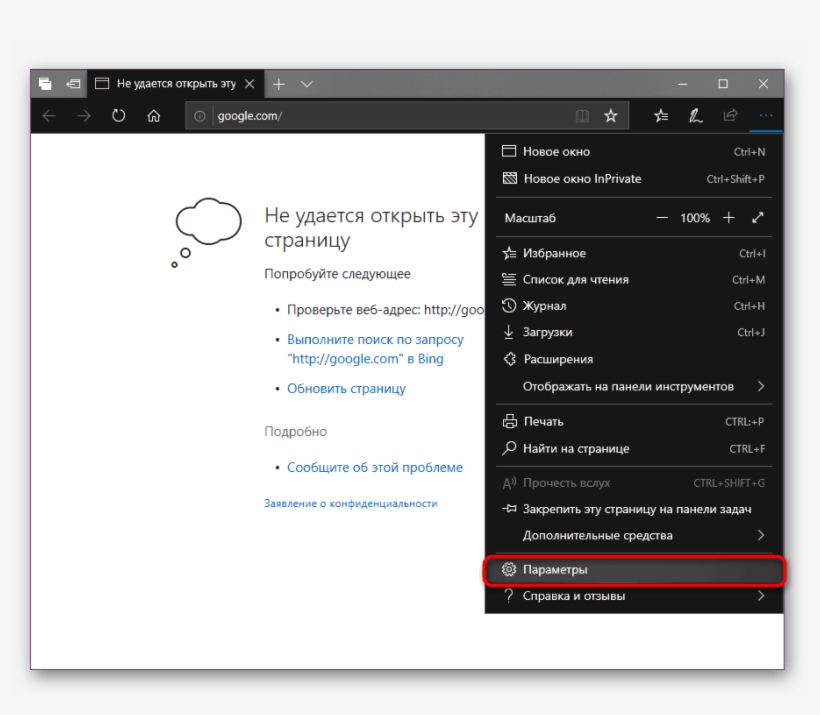
Task: Go back with the back arrow
Action: [49, 116]
